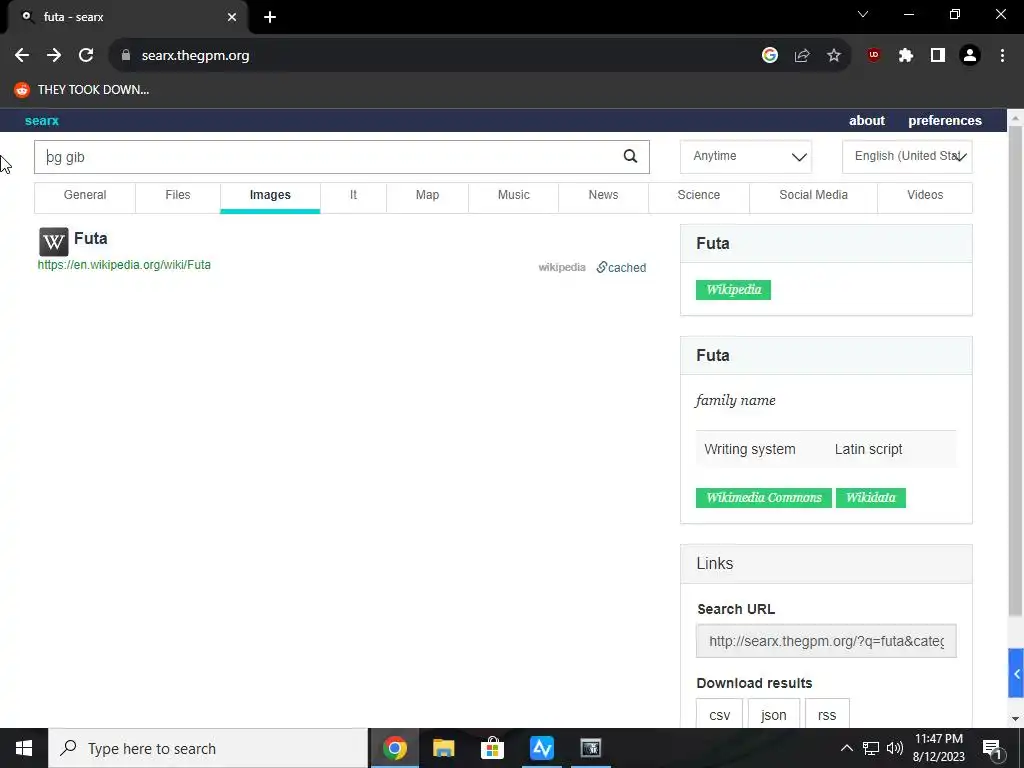Switch to the Music tab
1024x768 pixels.
tap(513, 195)
